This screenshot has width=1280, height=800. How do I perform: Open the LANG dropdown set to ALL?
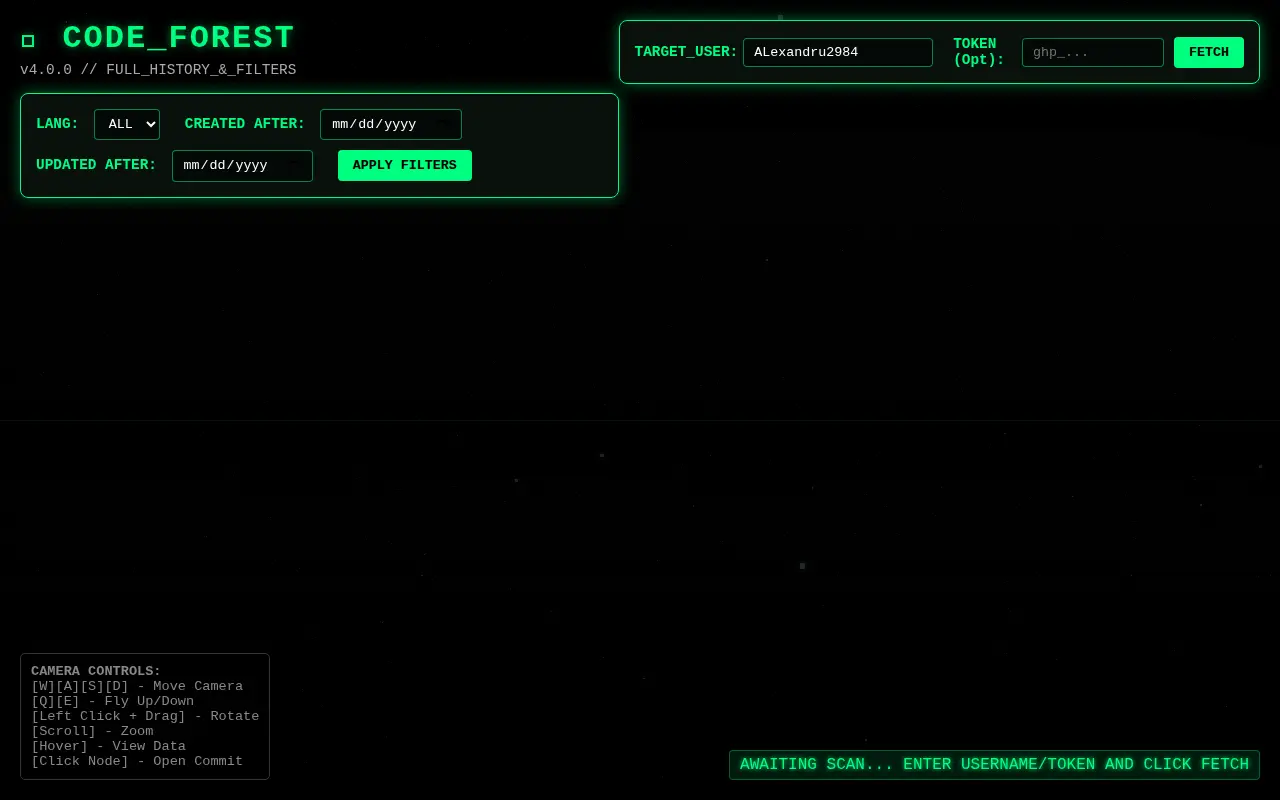(x=127, y=124)
